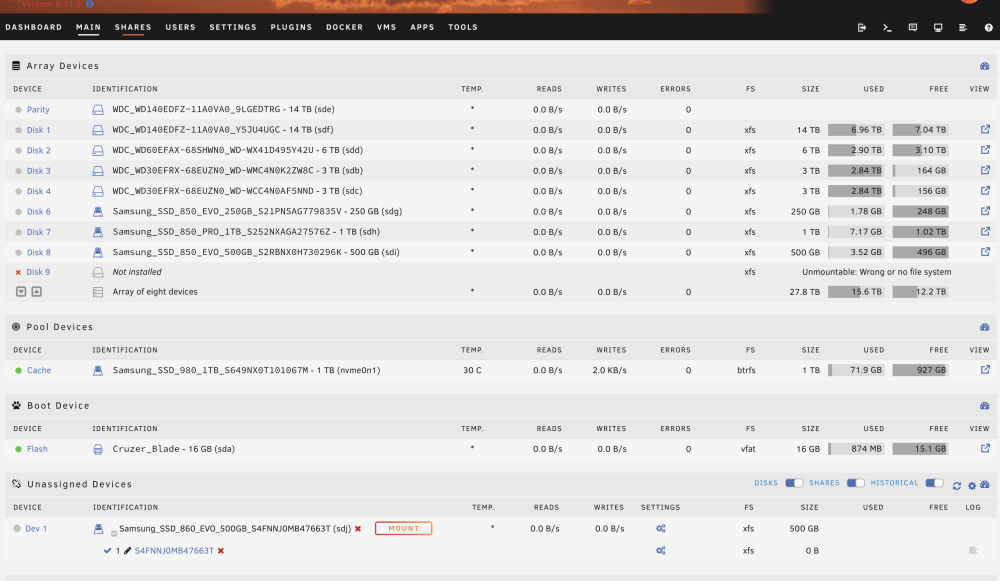
Task: Click array total used bar 15.6 TB
Action: [x=856, y=292]
